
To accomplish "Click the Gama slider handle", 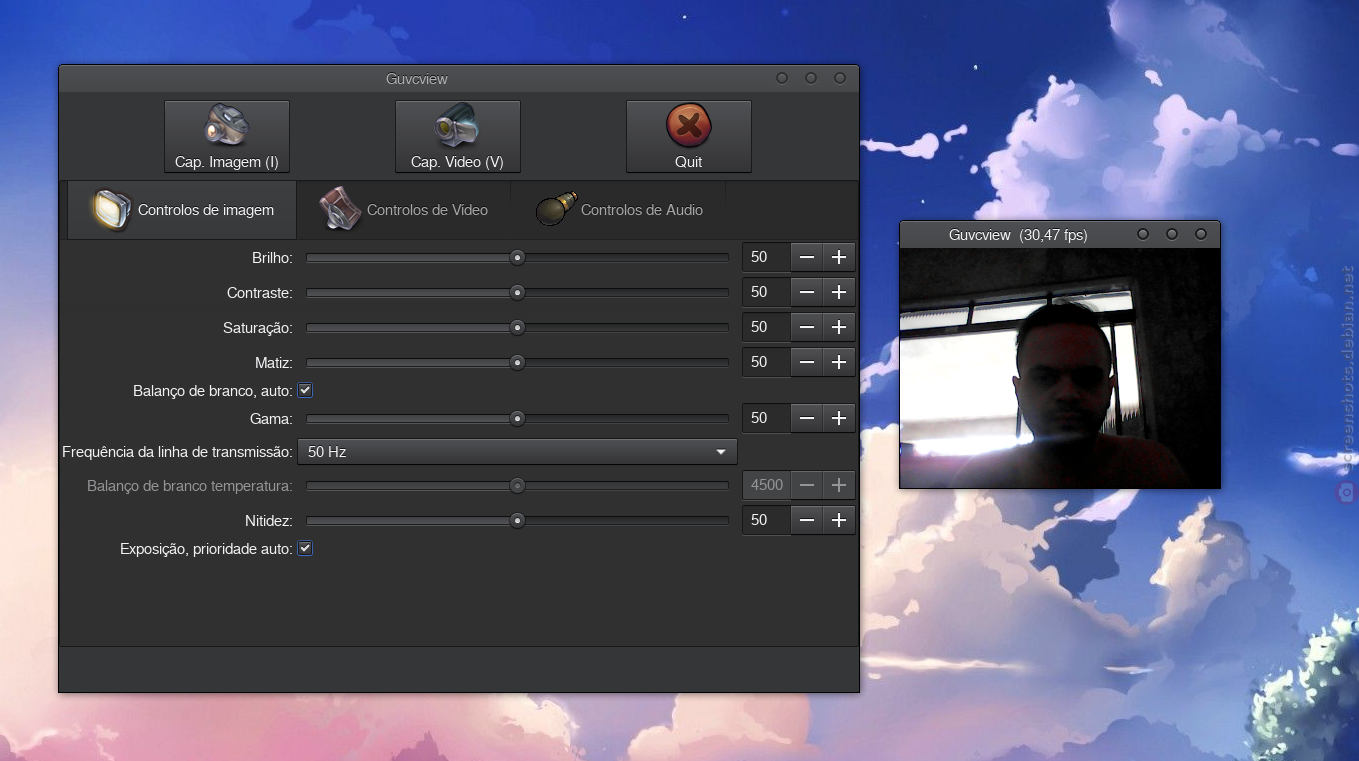I will pos(517,418).
